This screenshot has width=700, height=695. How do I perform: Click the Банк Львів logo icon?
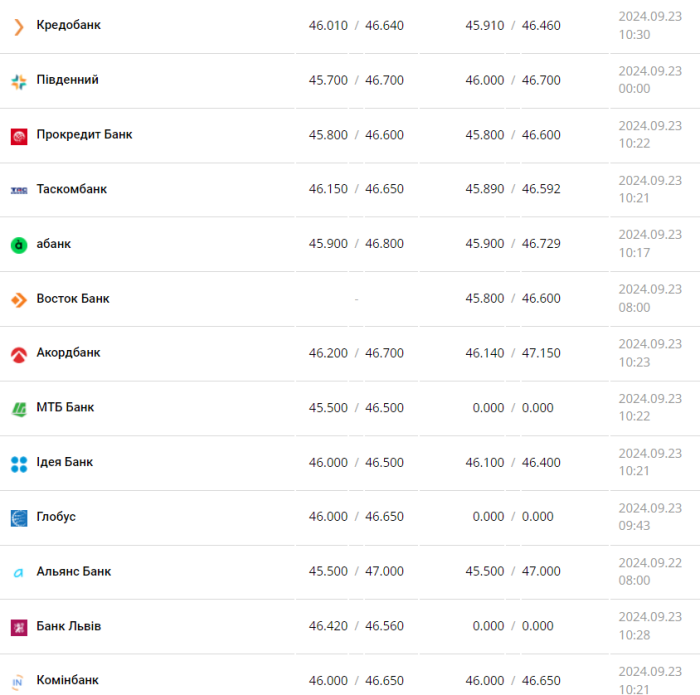pyautogui.click(x=18, y=627)
